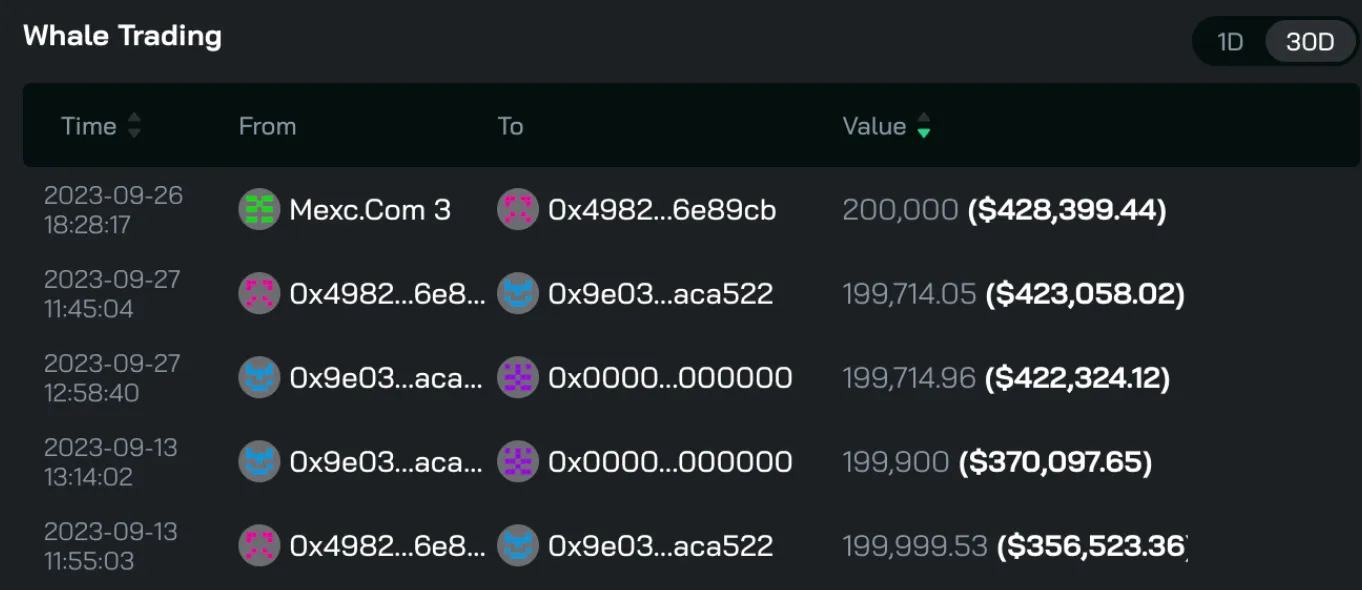Click the pink avatar beside 0x4982...6e89cb in the To column

click(x=518, y=210)
